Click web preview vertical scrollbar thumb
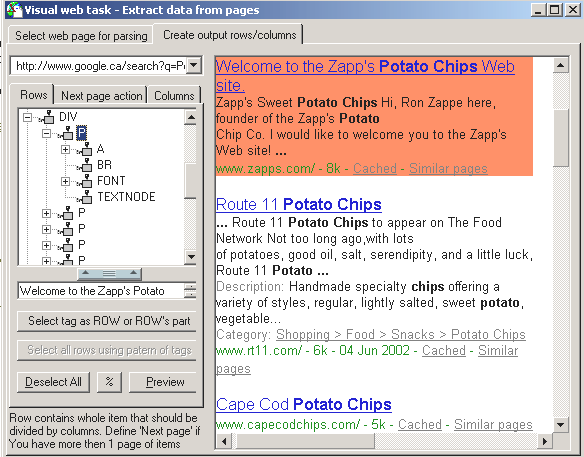 (560, 138)
